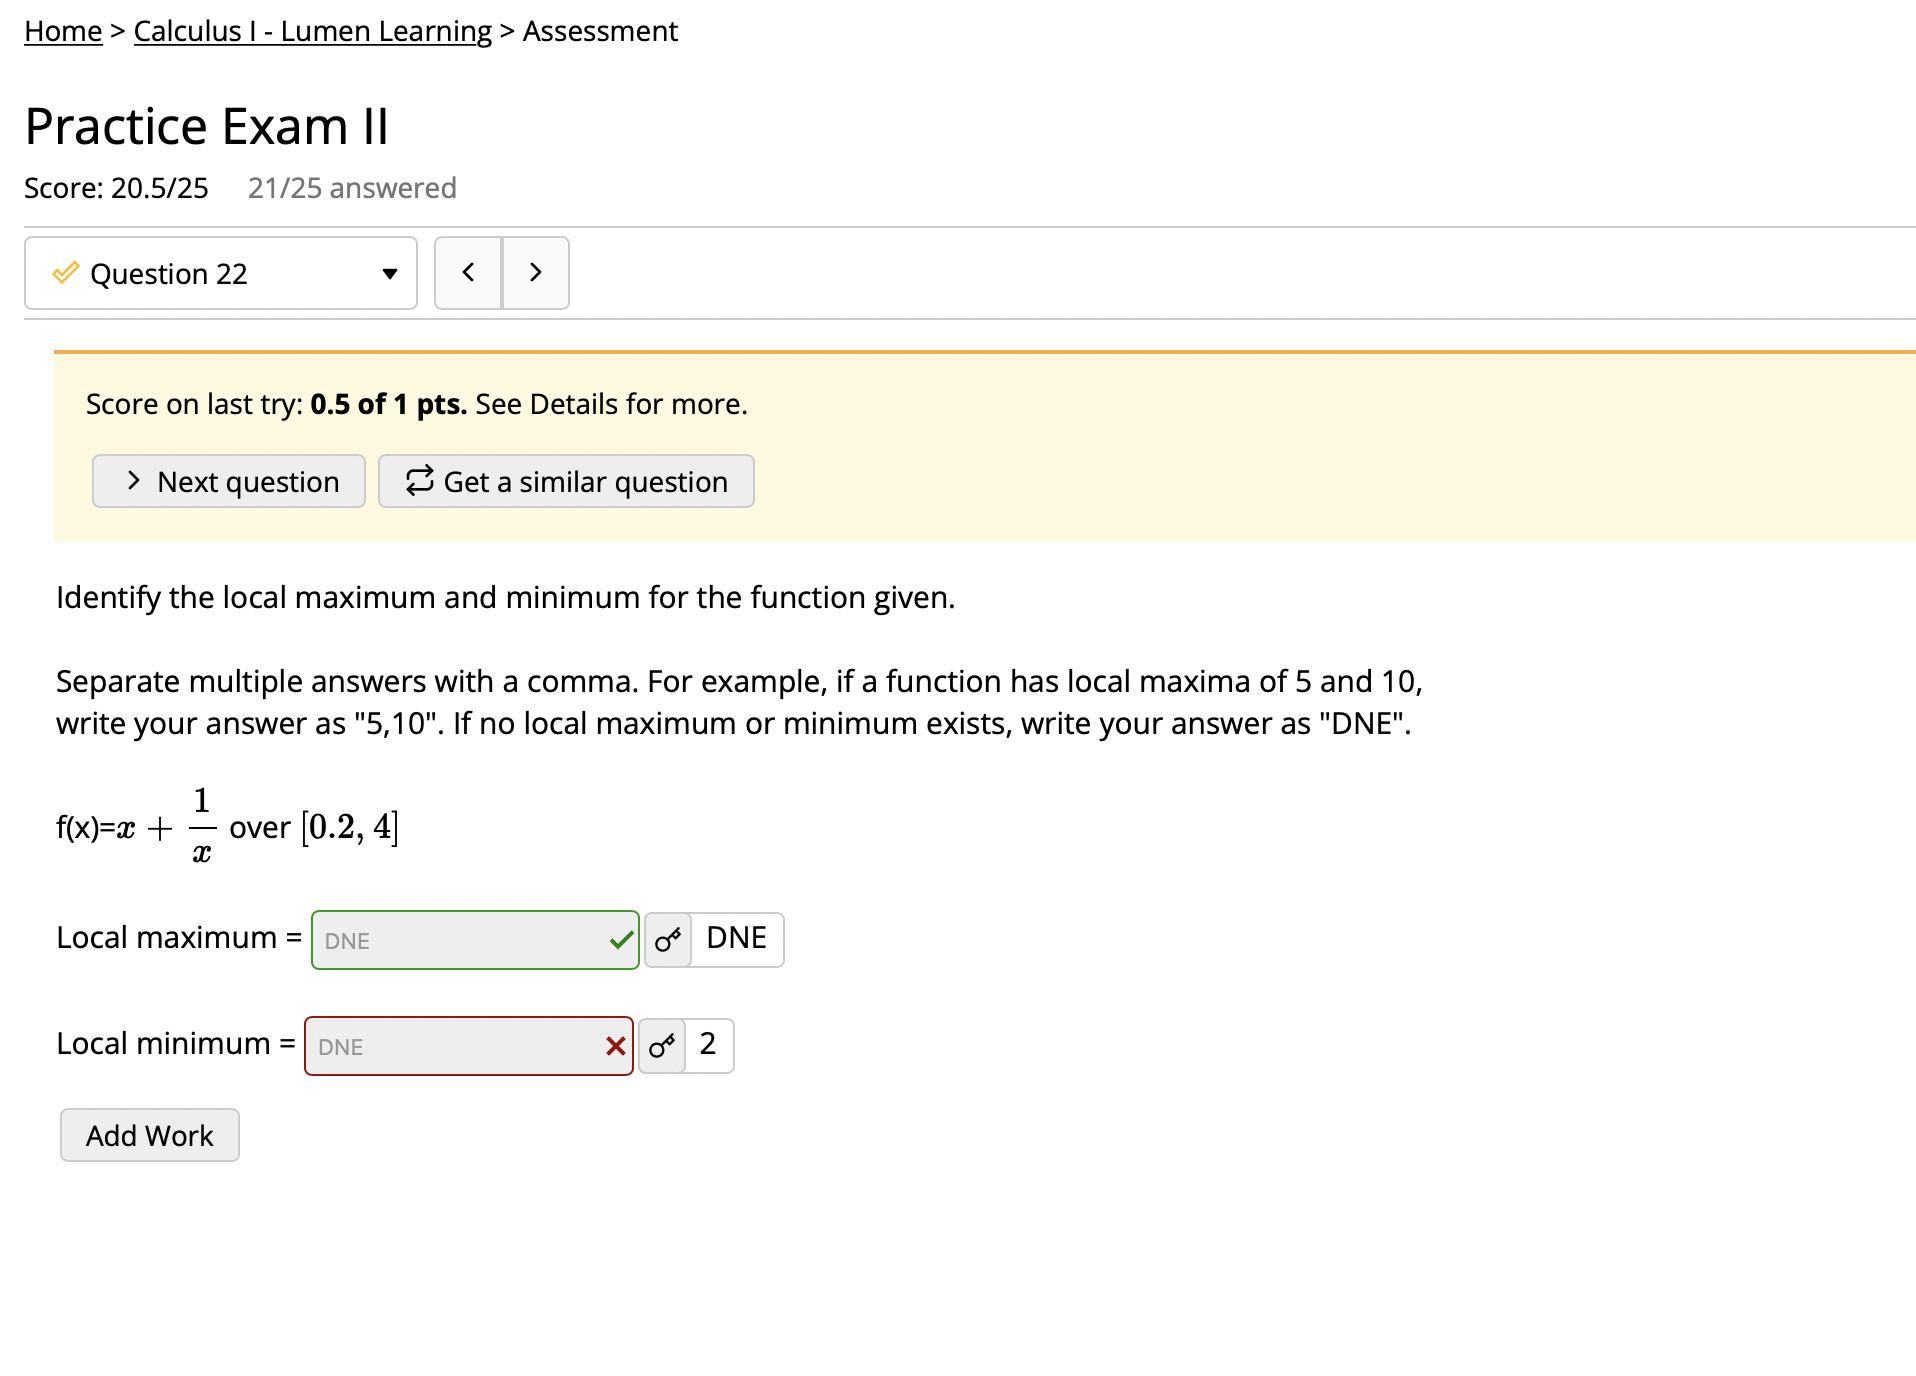
Task: Open Home breadcrumb link
Action: 62,30
